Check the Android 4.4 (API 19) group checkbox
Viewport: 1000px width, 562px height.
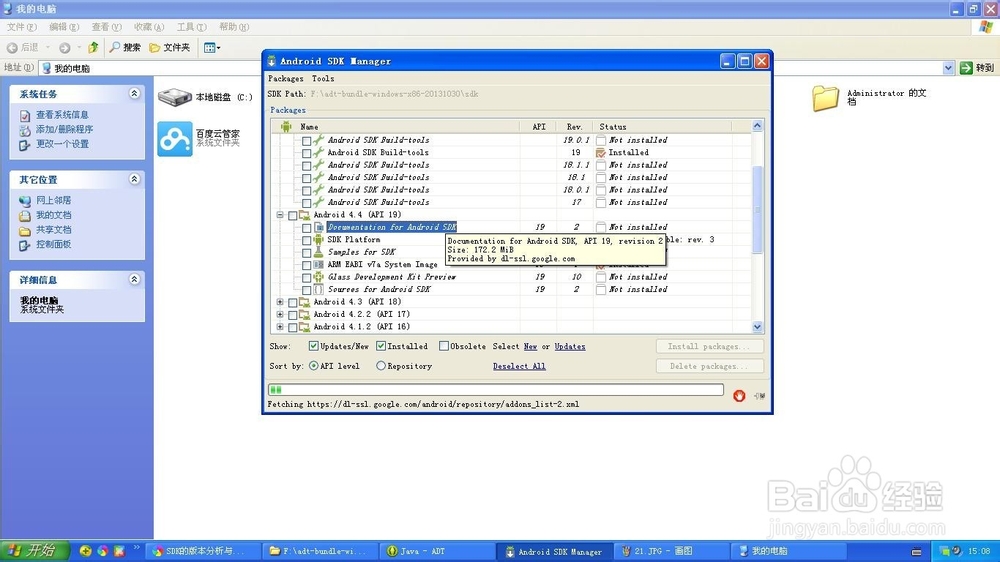(x=293, y=216)
